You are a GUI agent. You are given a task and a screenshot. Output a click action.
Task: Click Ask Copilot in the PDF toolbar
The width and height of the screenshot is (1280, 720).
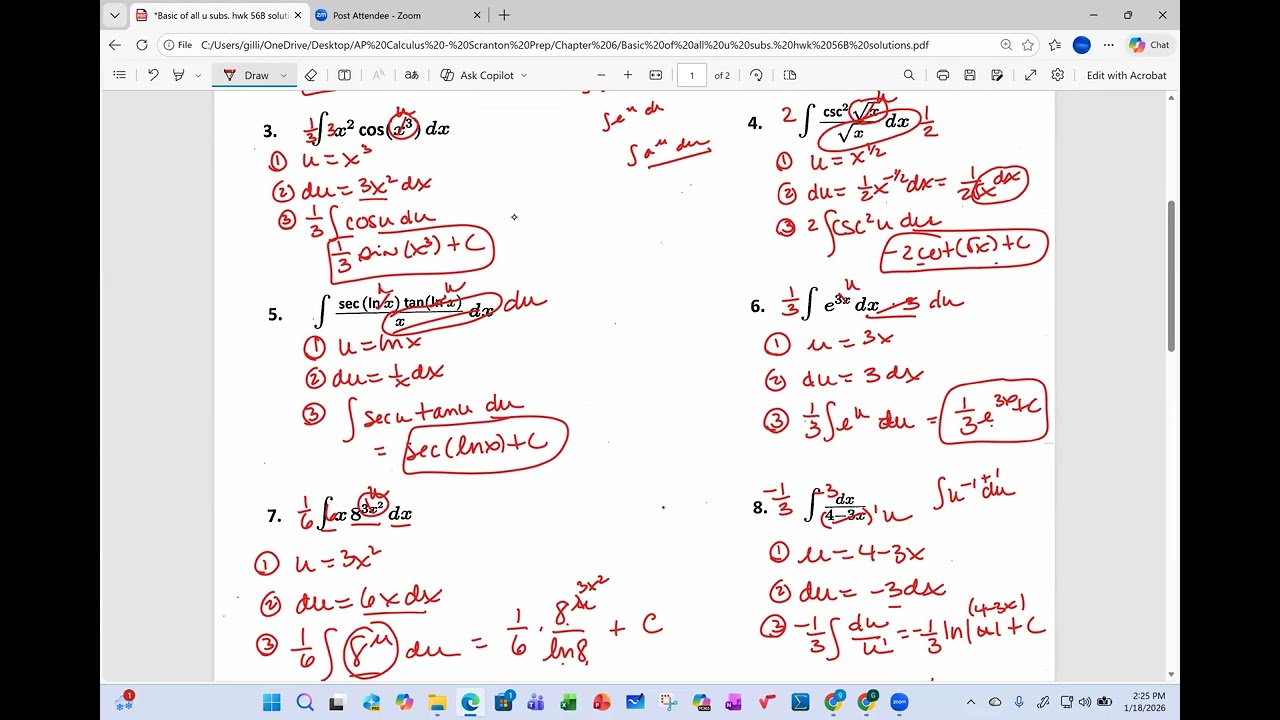click(x=477, y=75)
